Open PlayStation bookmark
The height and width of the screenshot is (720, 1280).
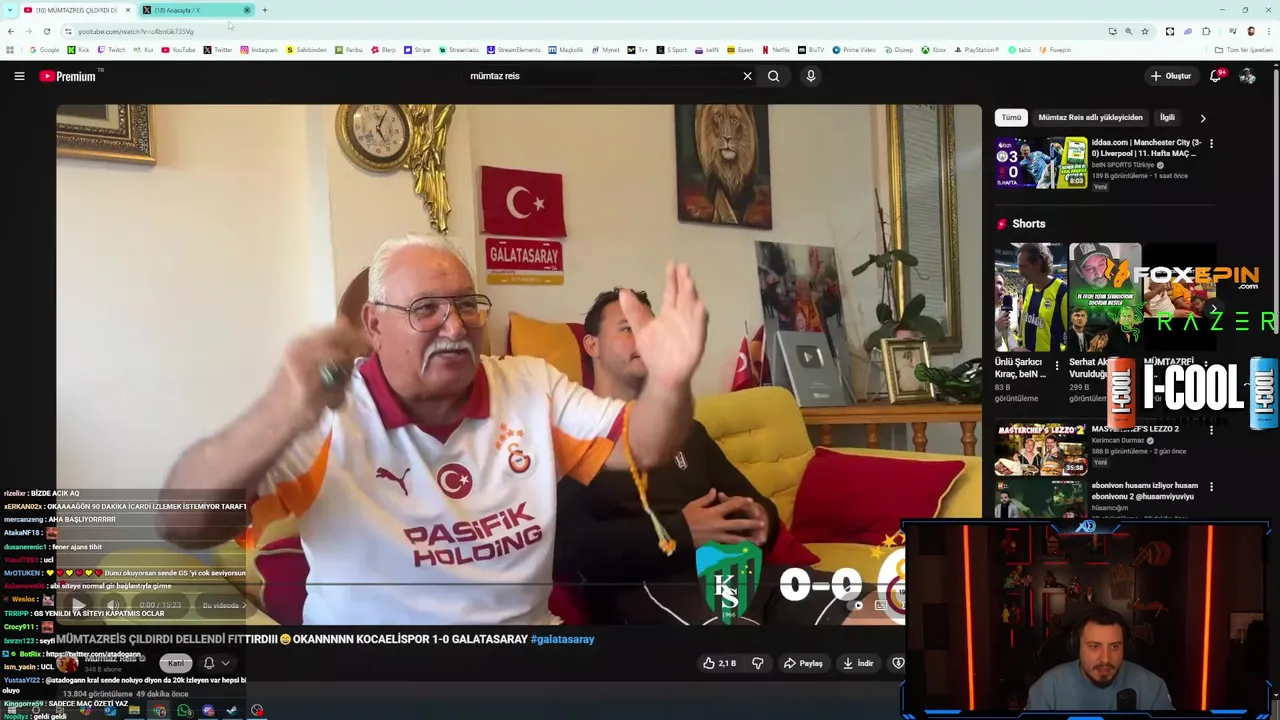(x=977, y=50)
